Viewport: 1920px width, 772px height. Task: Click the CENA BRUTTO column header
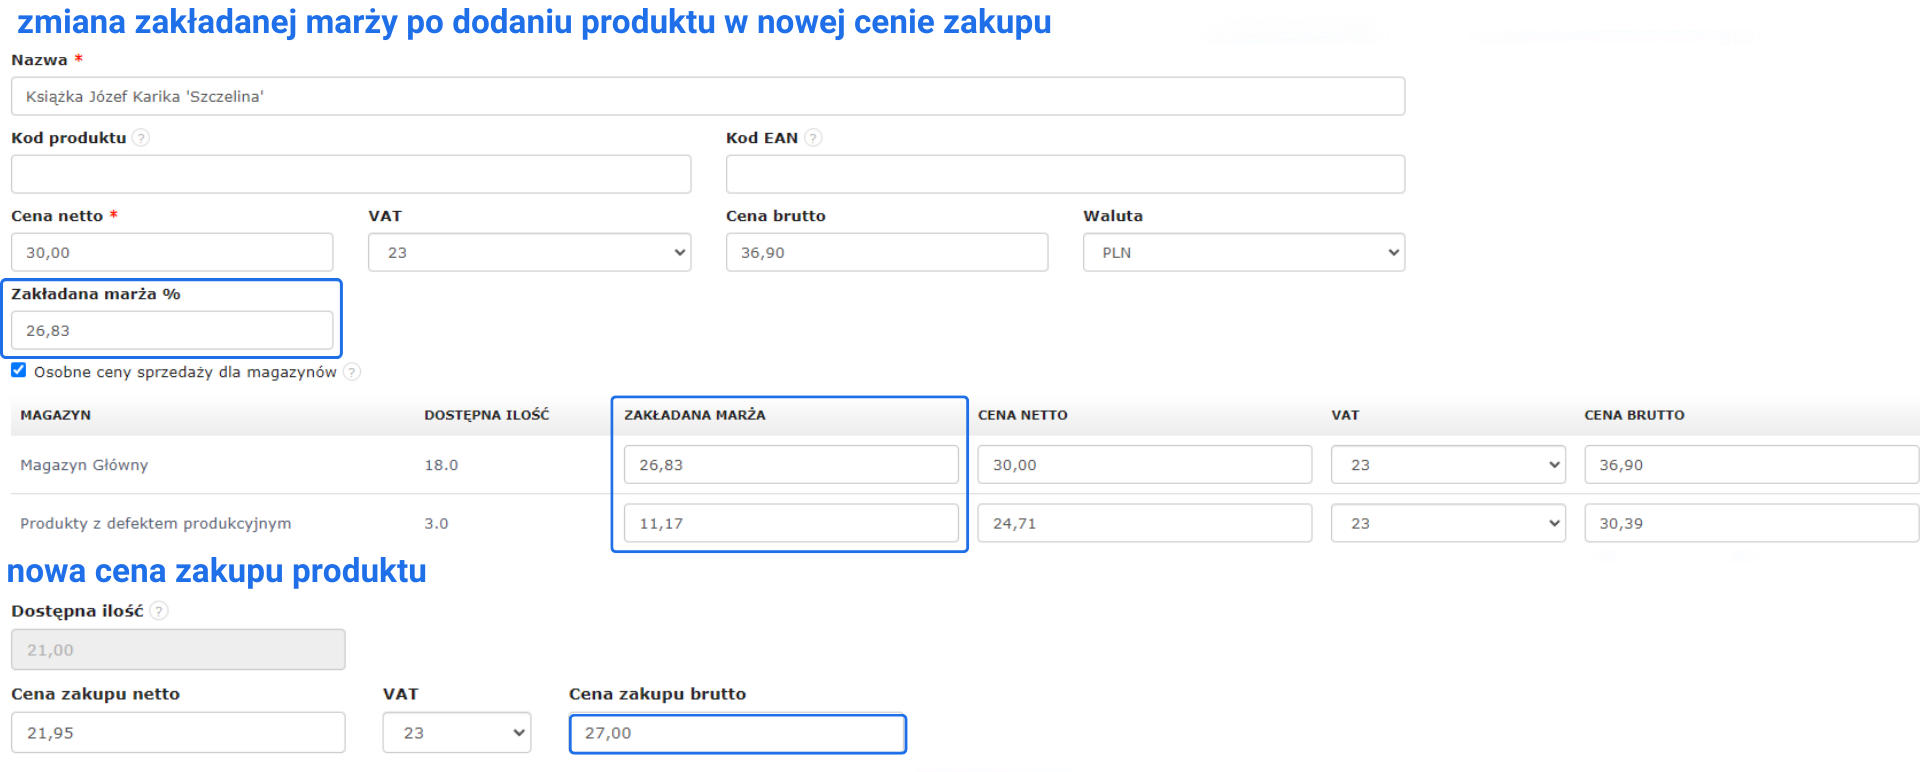[1634, 415]
